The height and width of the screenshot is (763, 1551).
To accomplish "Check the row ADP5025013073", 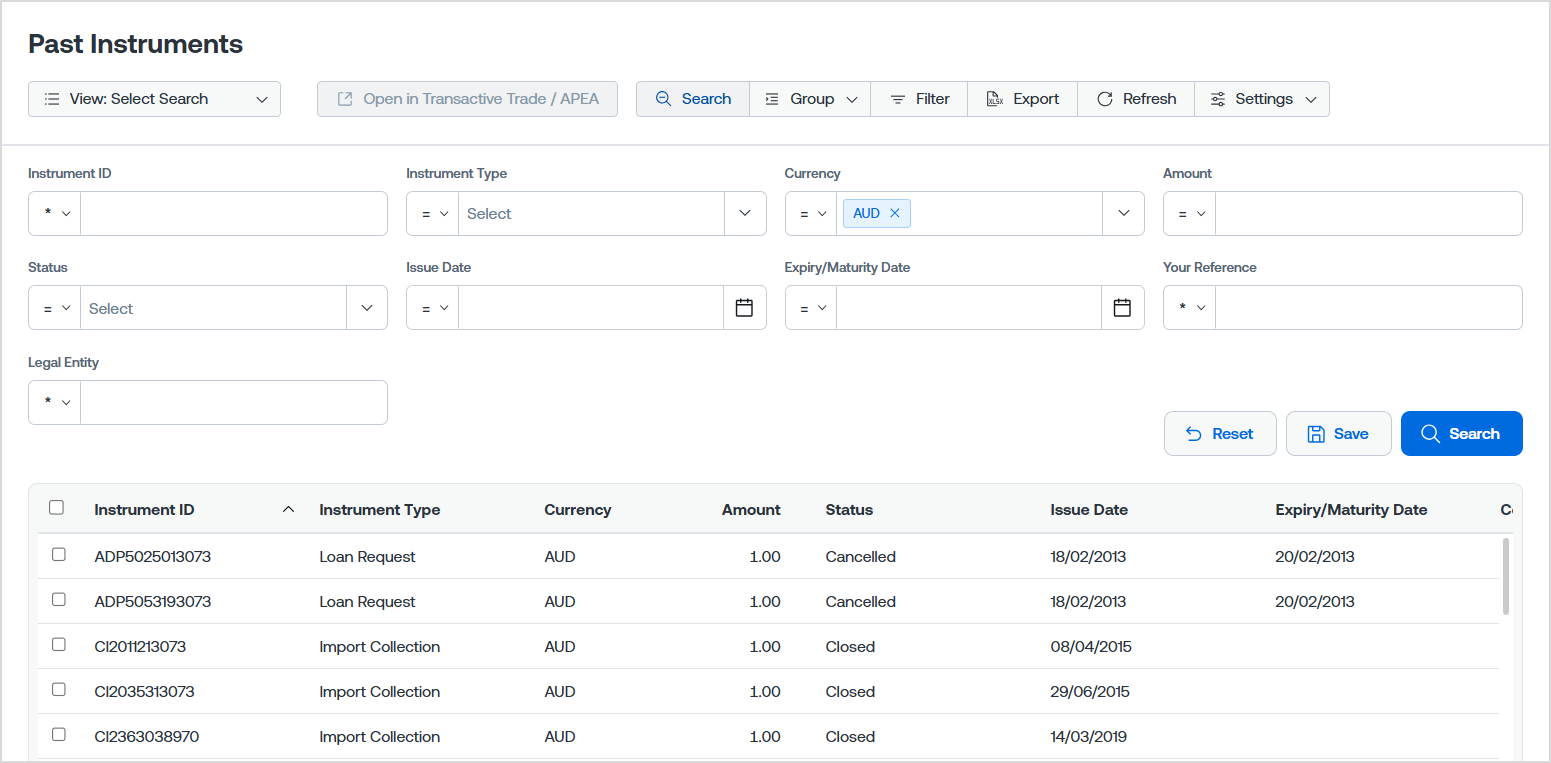I will click(x=58, y=554).
